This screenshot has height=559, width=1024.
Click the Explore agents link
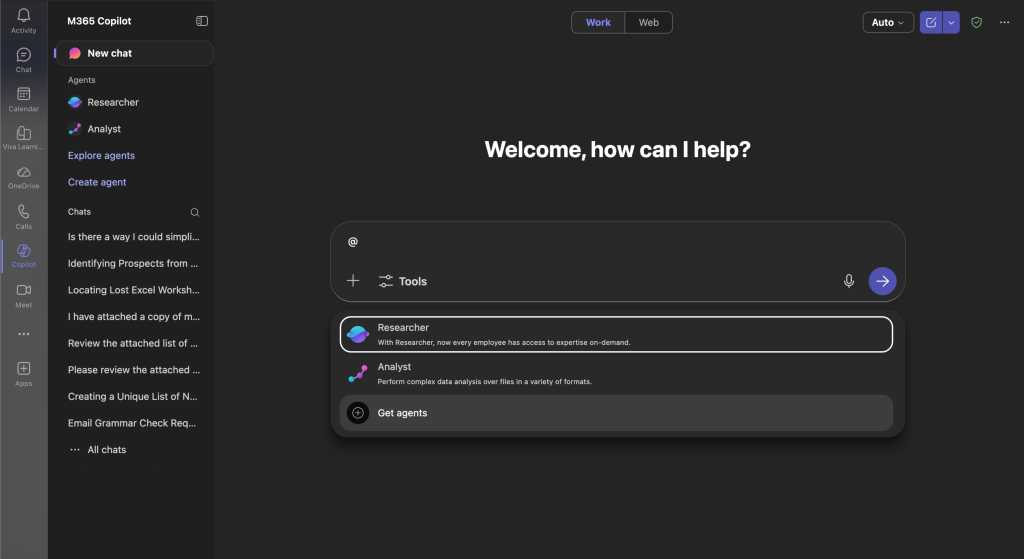[x=101, y=155]
